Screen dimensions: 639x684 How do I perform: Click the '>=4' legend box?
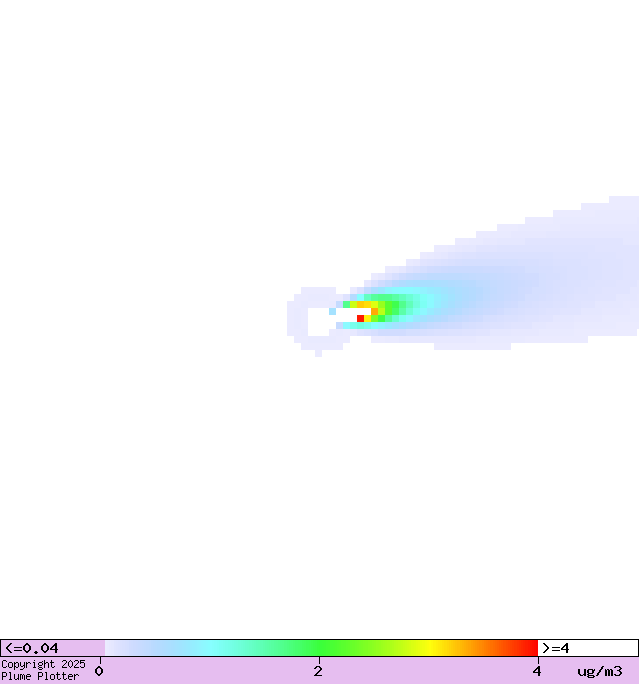coord(588,648)
